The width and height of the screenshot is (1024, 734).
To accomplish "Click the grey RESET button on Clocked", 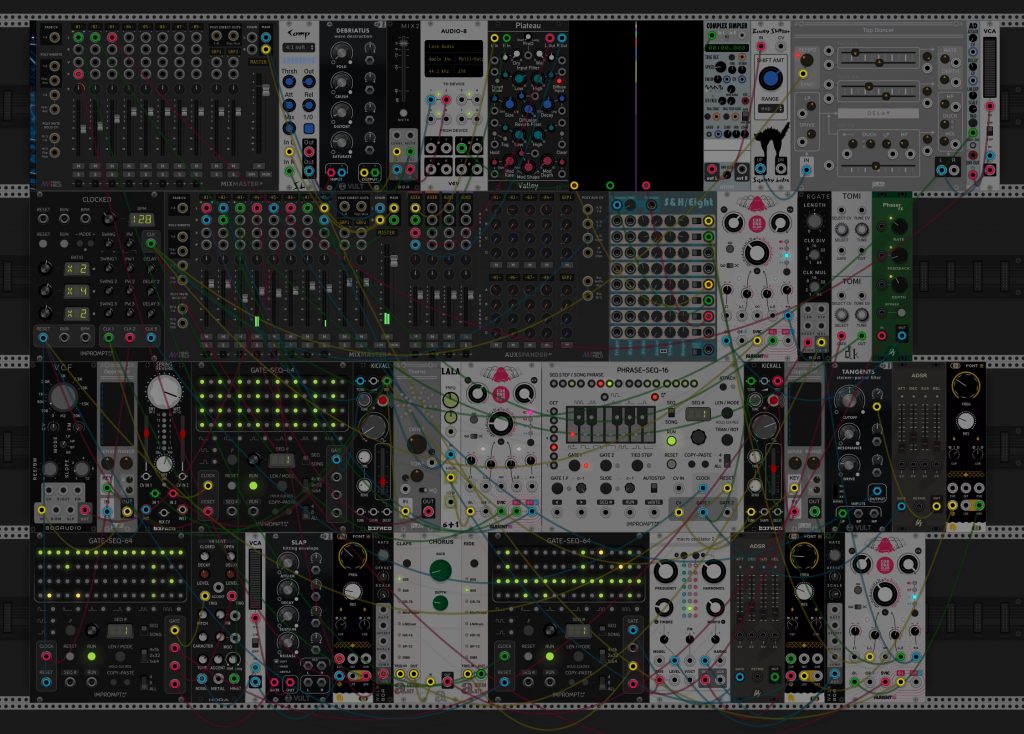I will [x=43, y=244].
